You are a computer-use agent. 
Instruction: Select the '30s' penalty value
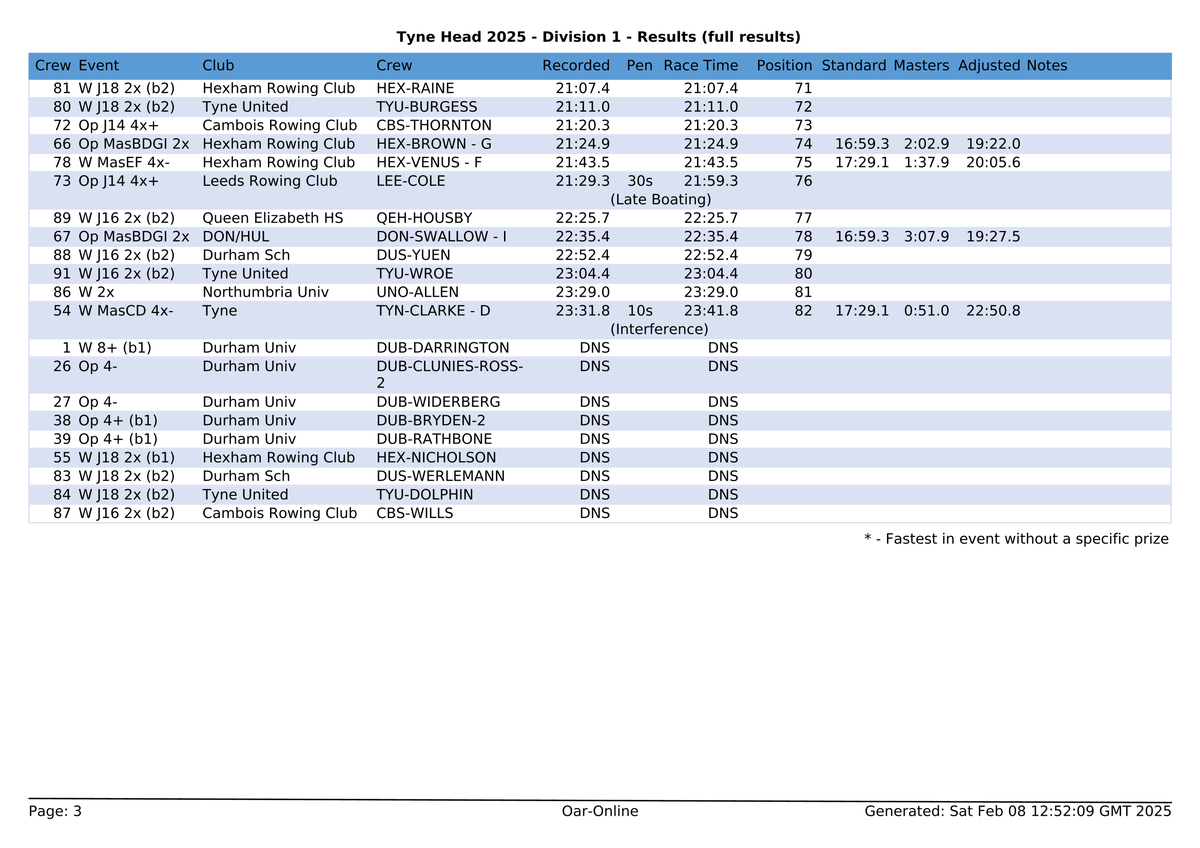(640, 181)
